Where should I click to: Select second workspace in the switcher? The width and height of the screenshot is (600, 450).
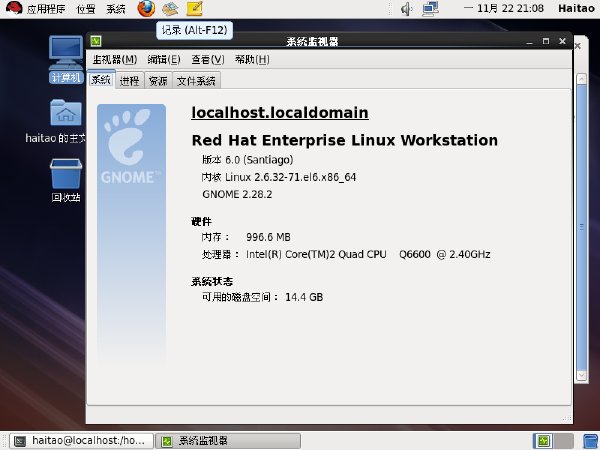point(563,441)
